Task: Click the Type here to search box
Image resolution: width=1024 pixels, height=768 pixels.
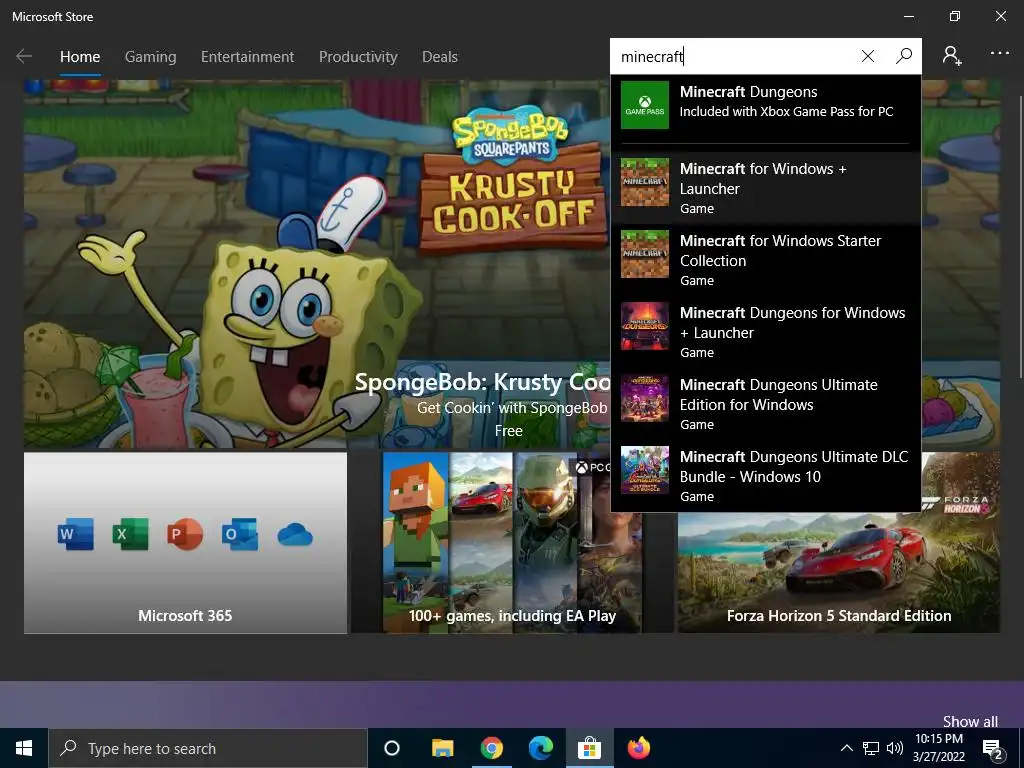Action: click(208, 748)
